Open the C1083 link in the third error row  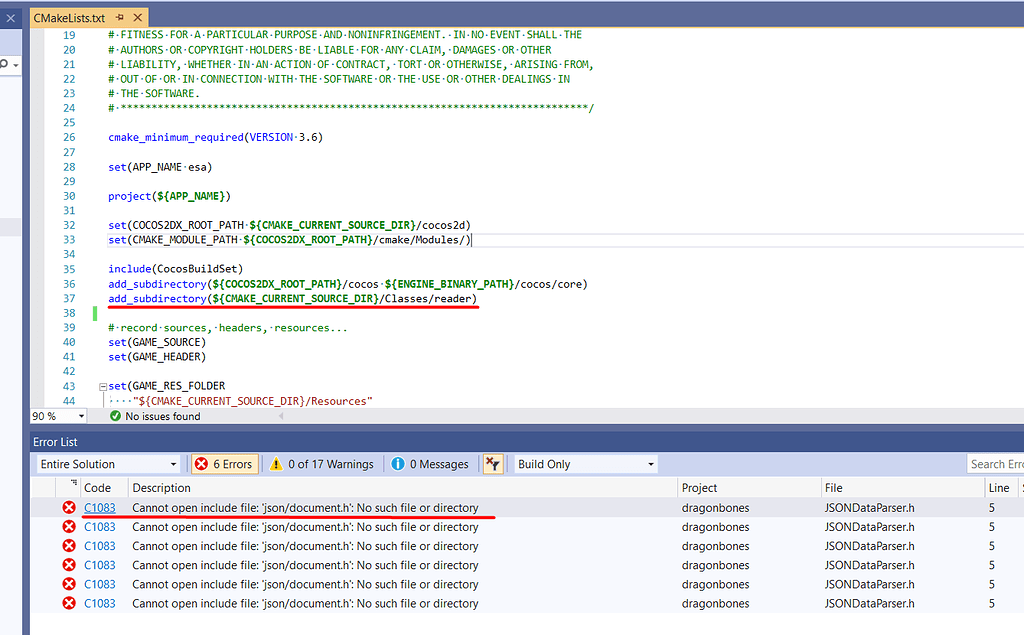coord(99,545)
